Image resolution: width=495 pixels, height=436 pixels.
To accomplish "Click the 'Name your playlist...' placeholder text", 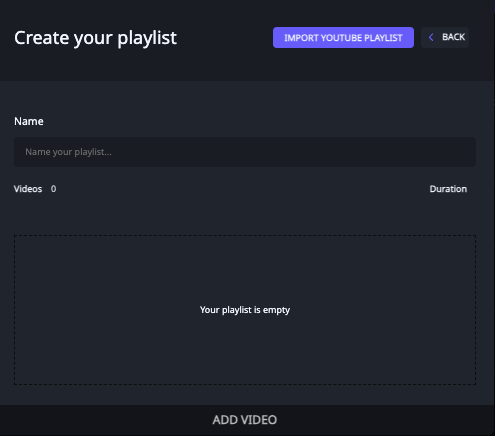I will tap(68, 152).
